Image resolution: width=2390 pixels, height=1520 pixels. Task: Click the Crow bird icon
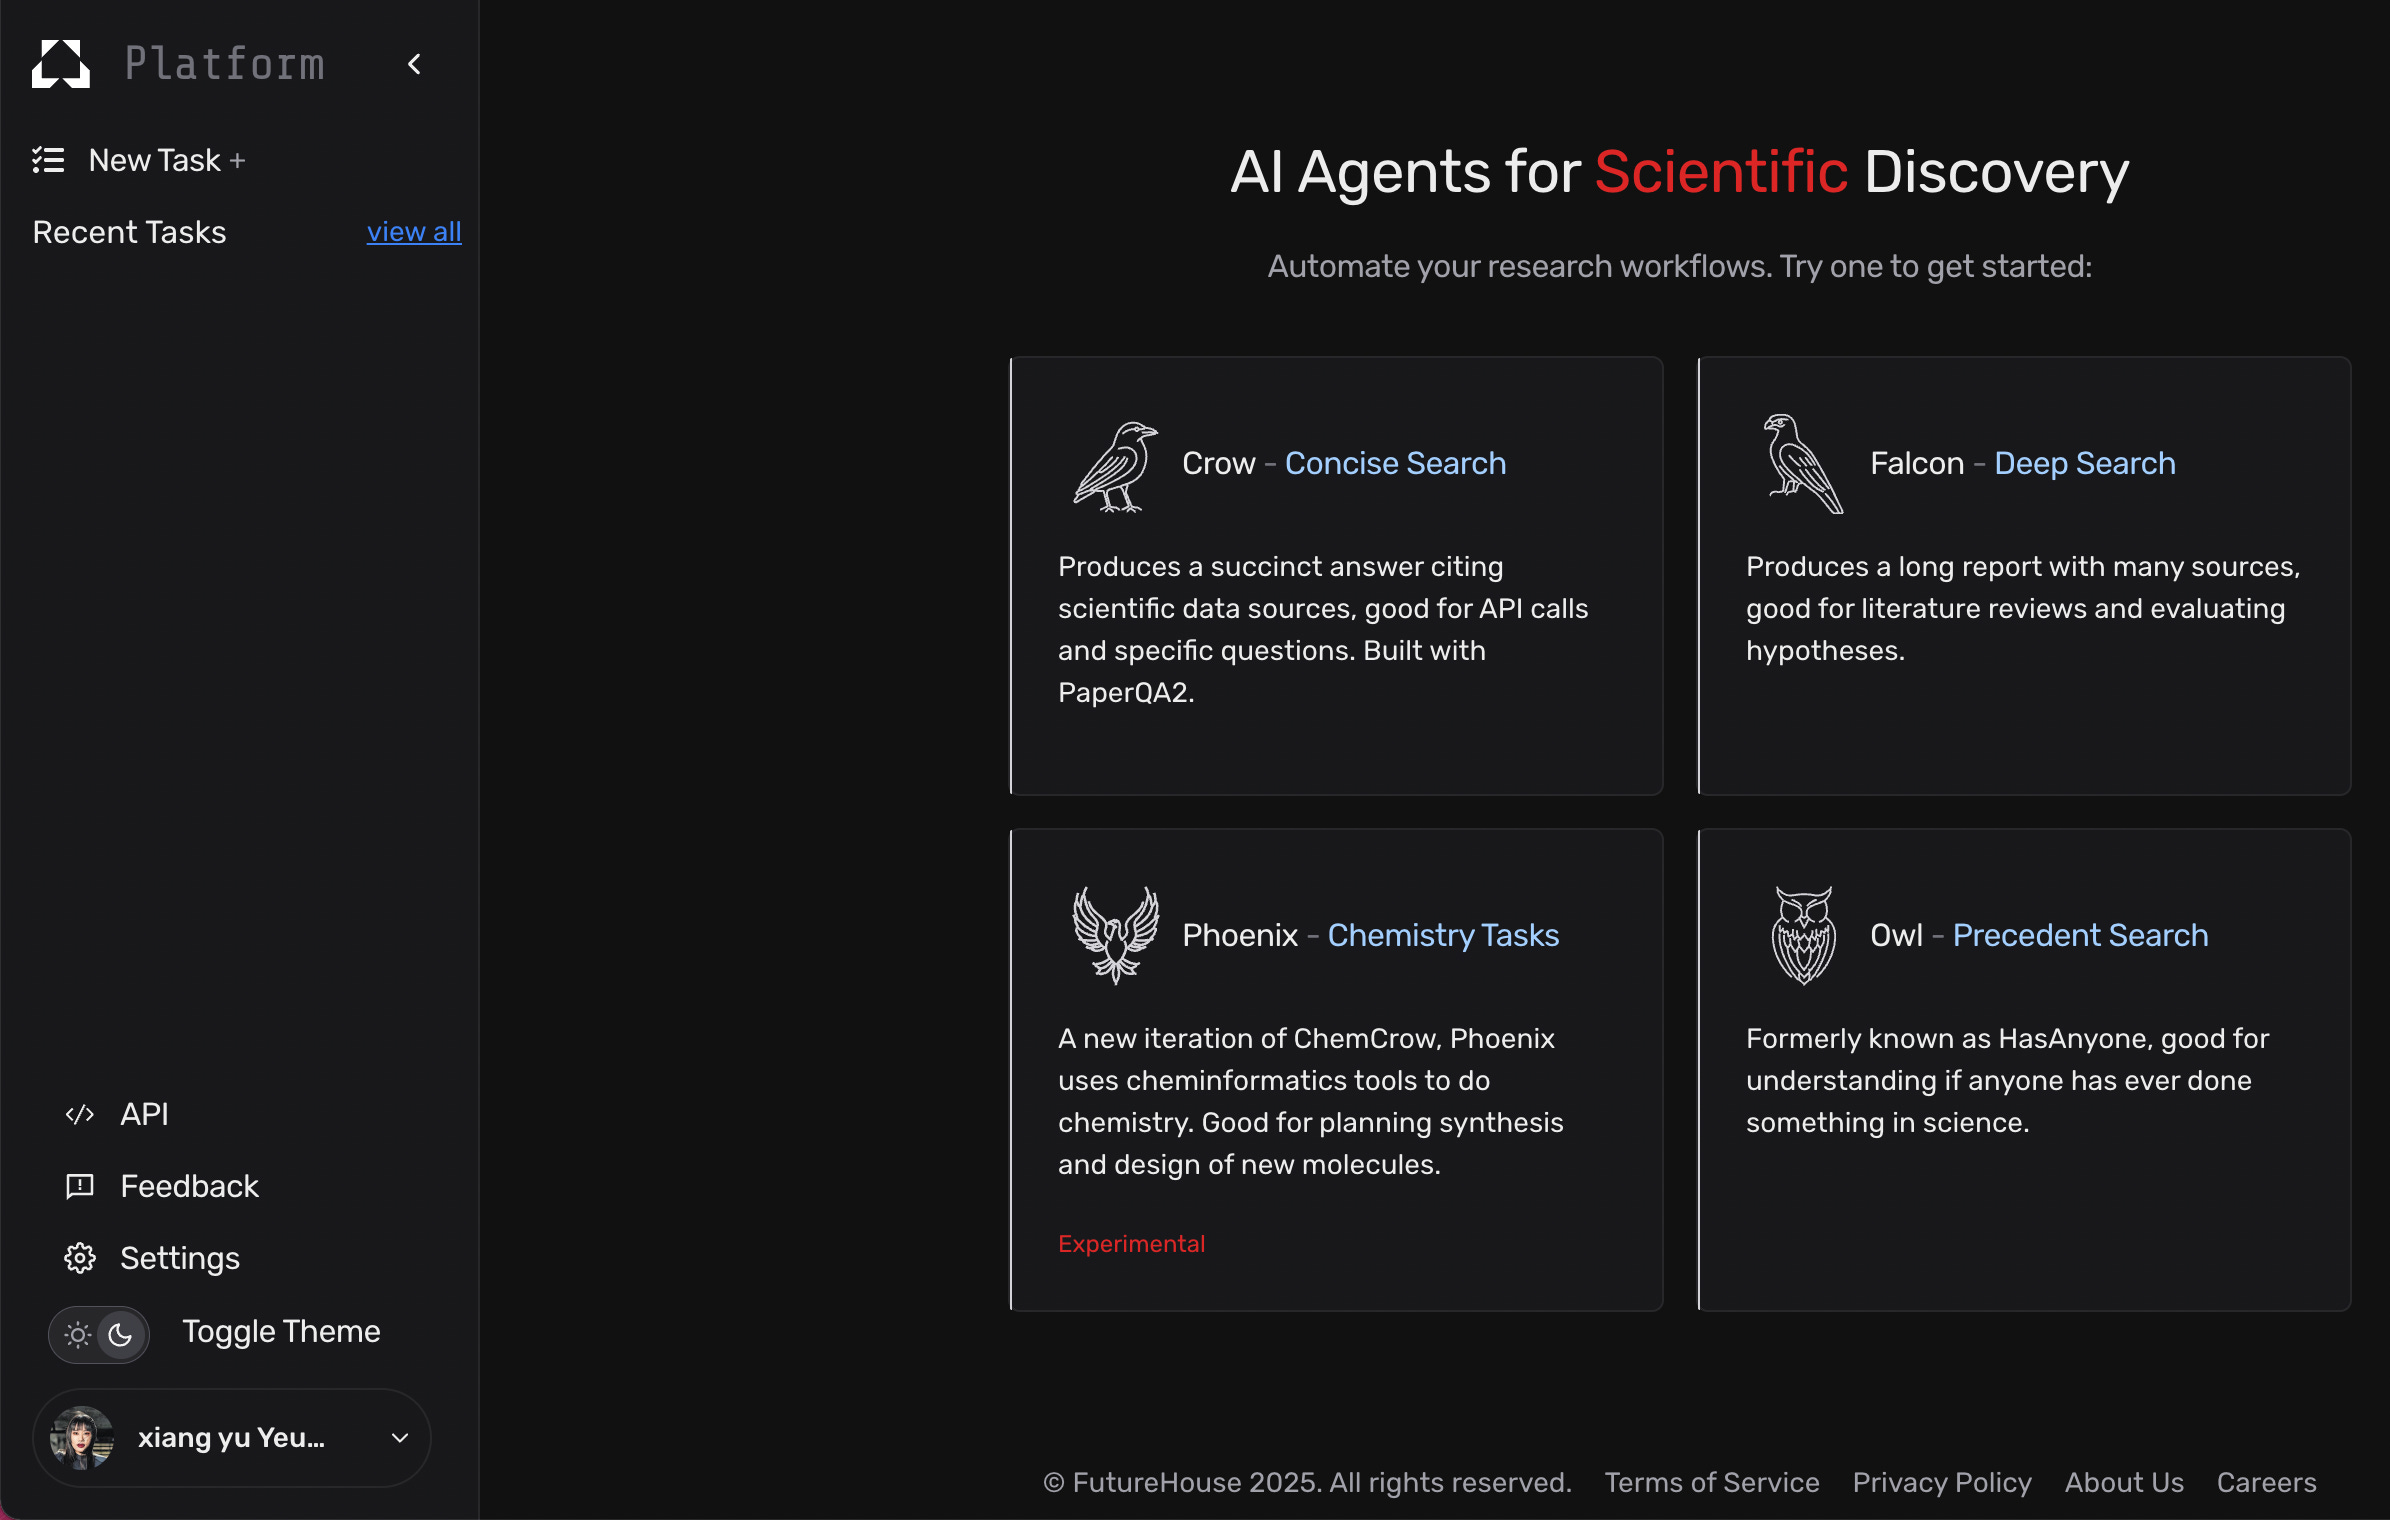coord(1115,466)
